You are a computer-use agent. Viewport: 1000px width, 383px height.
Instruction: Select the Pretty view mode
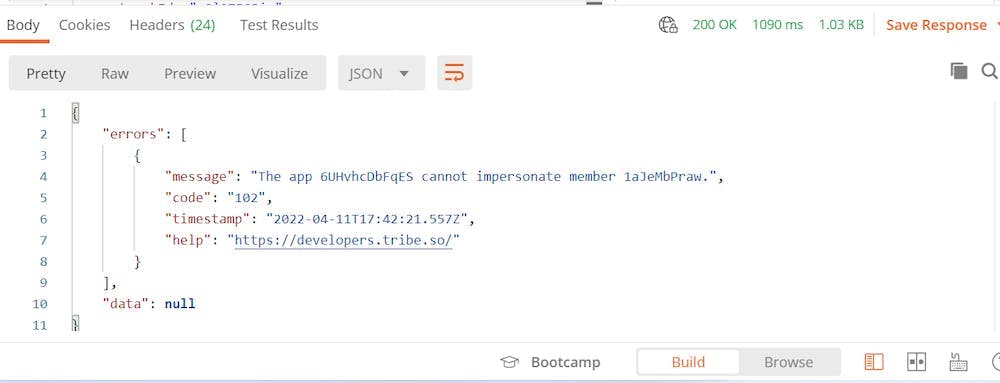[x=46, y=73]
